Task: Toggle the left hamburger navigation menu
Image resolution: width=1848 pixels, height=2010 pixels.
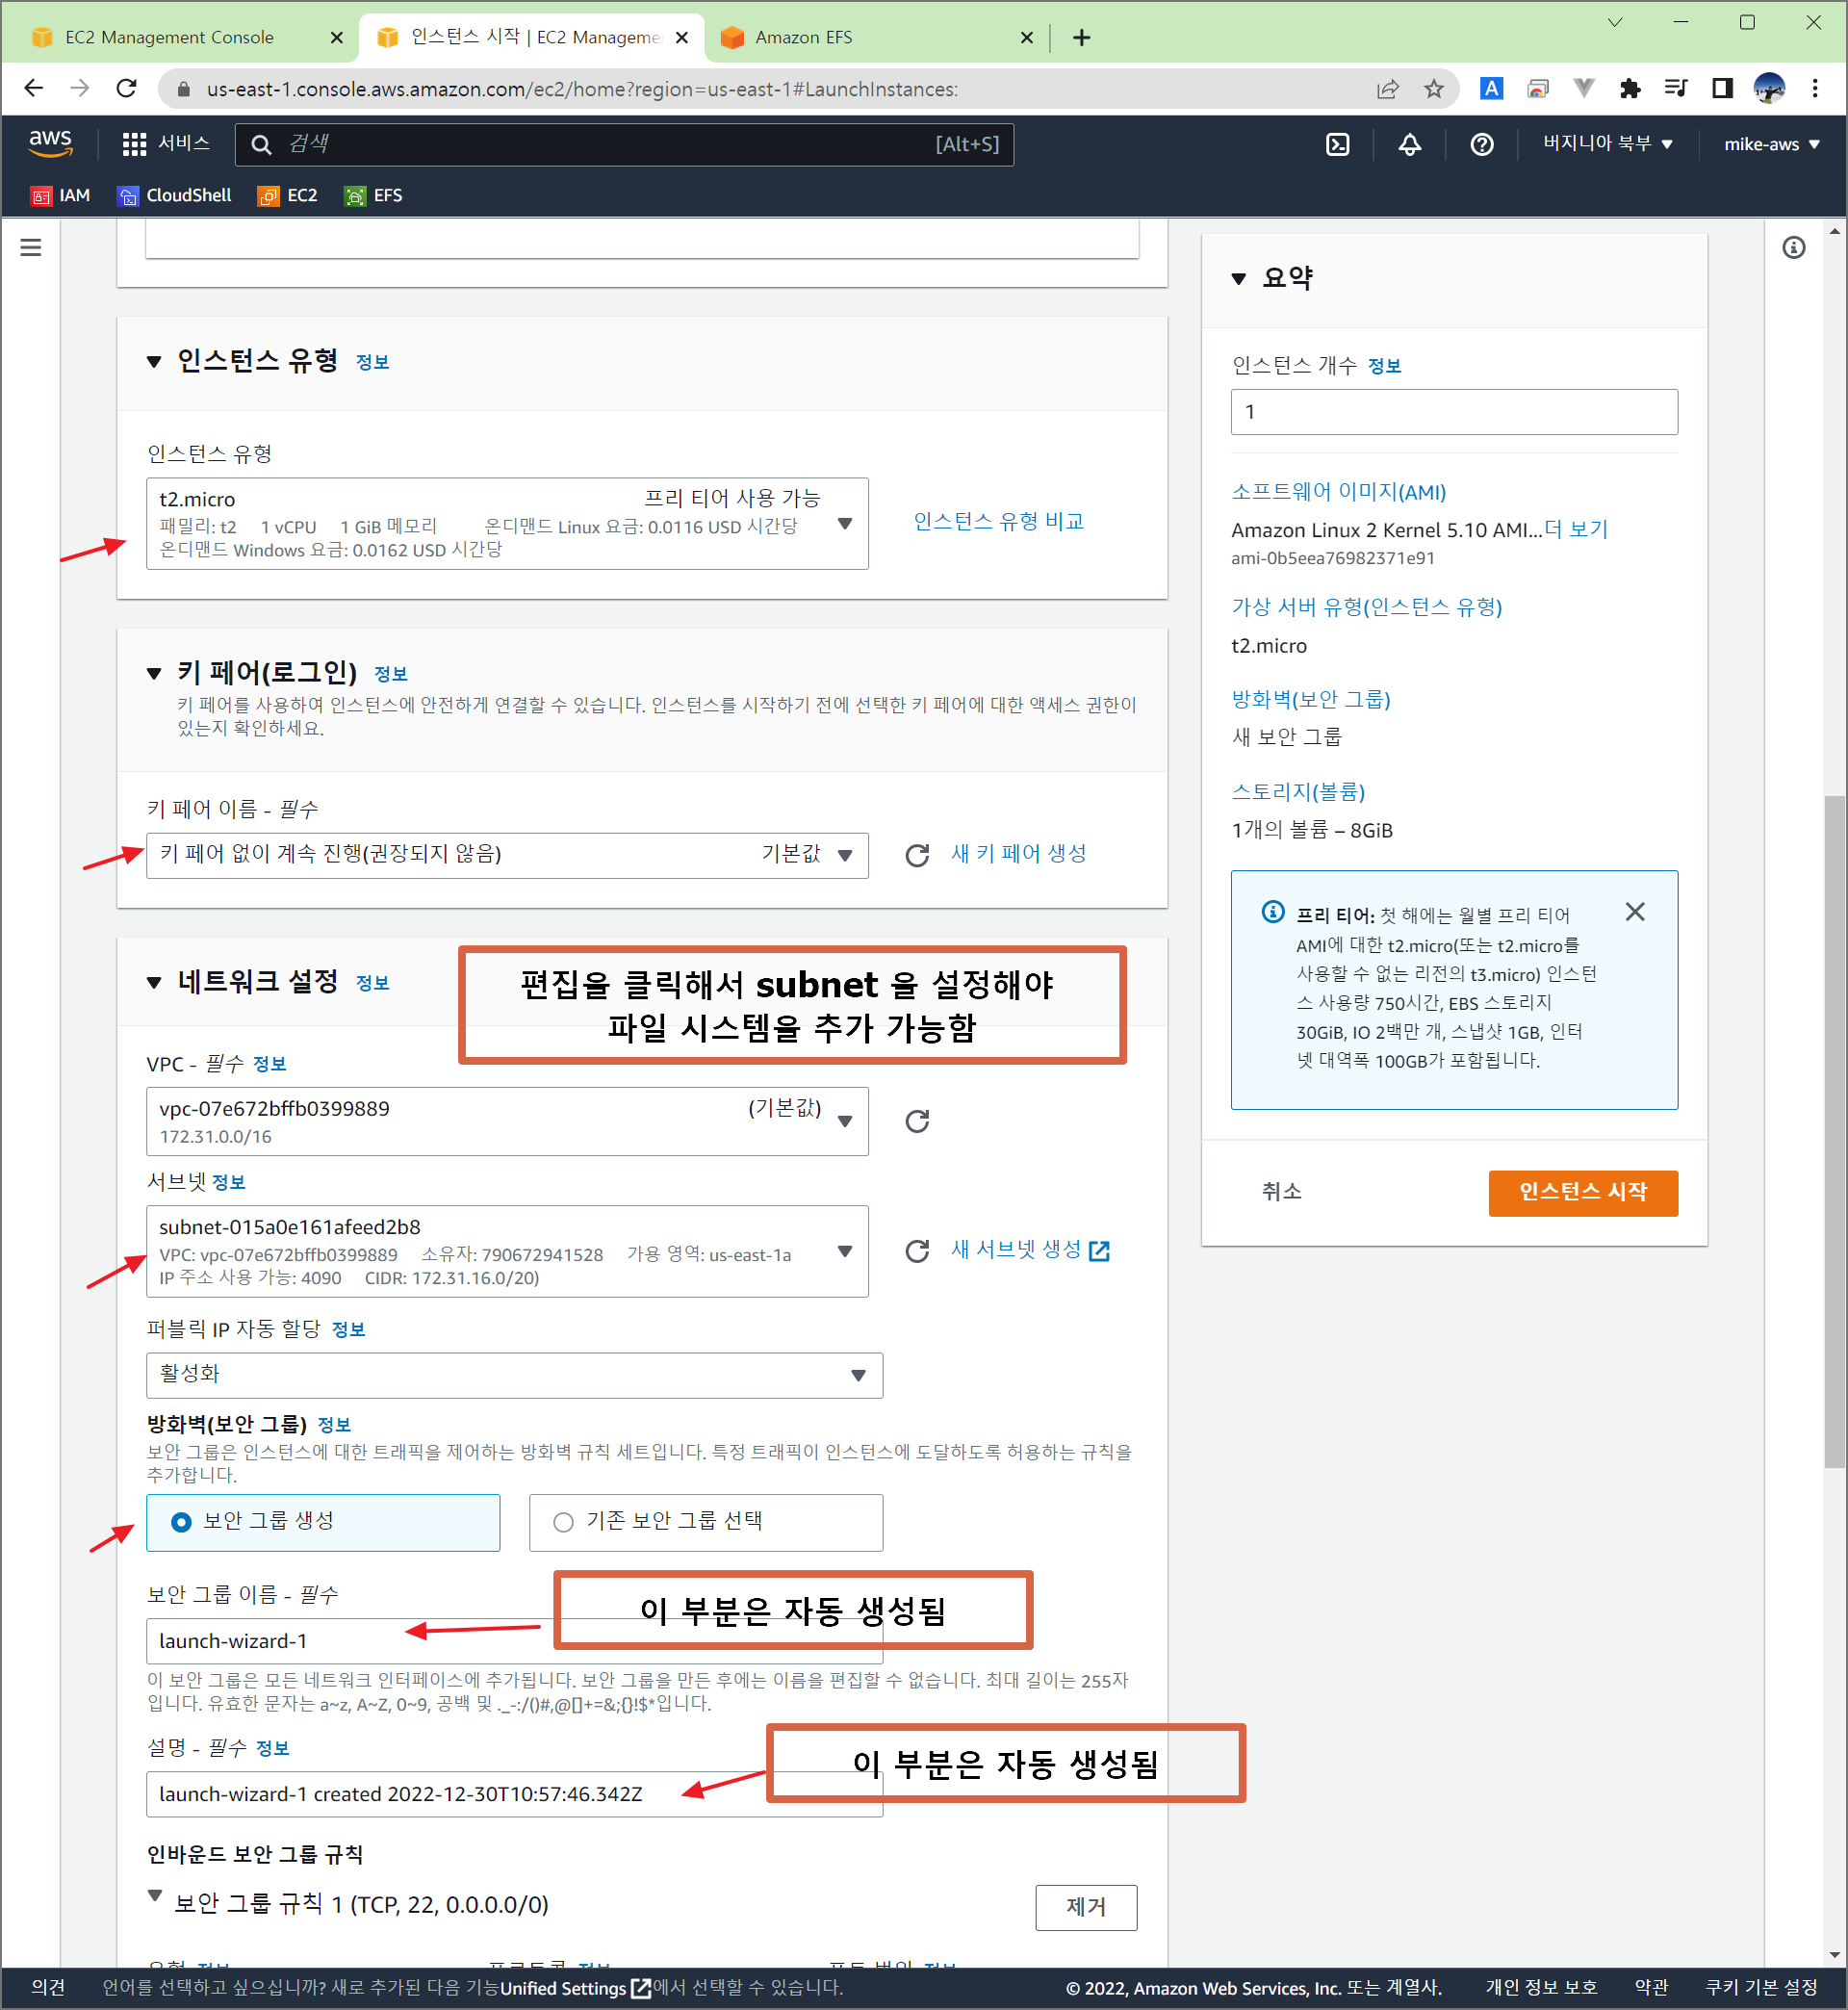Action: coord(31,247)
